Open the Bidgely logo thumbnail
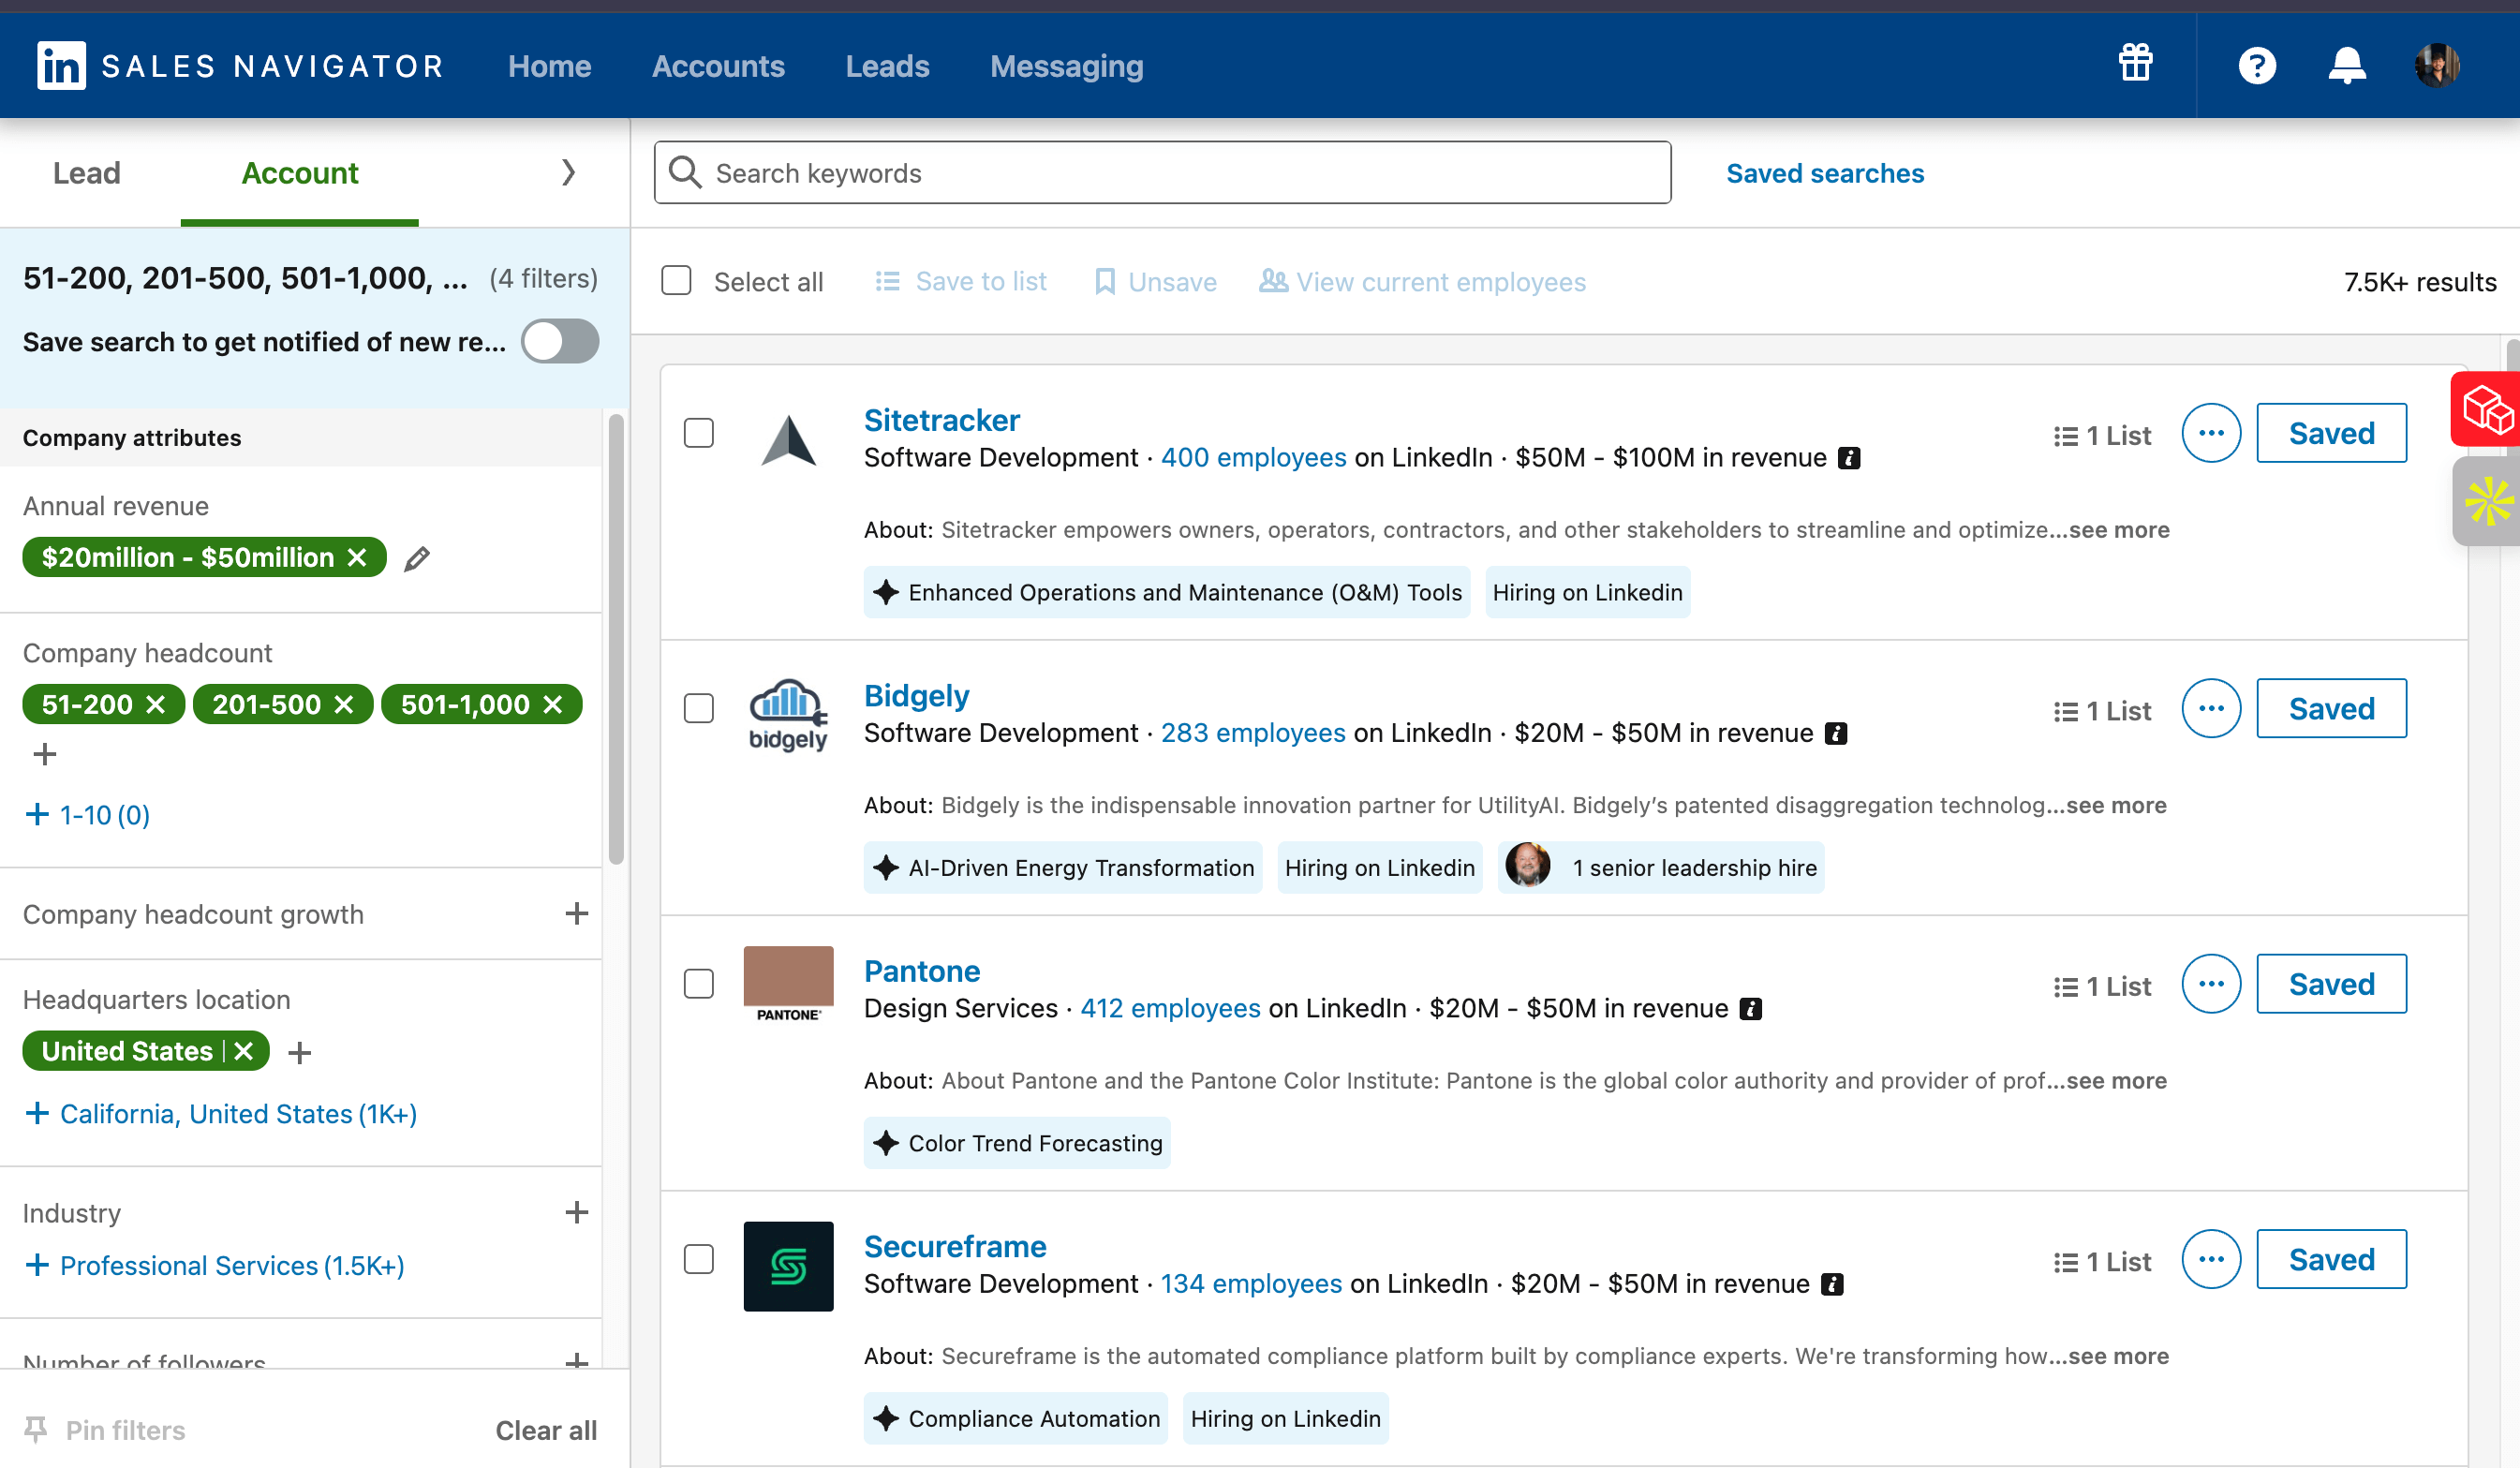 pyautogui.click(x=788, y=715)
